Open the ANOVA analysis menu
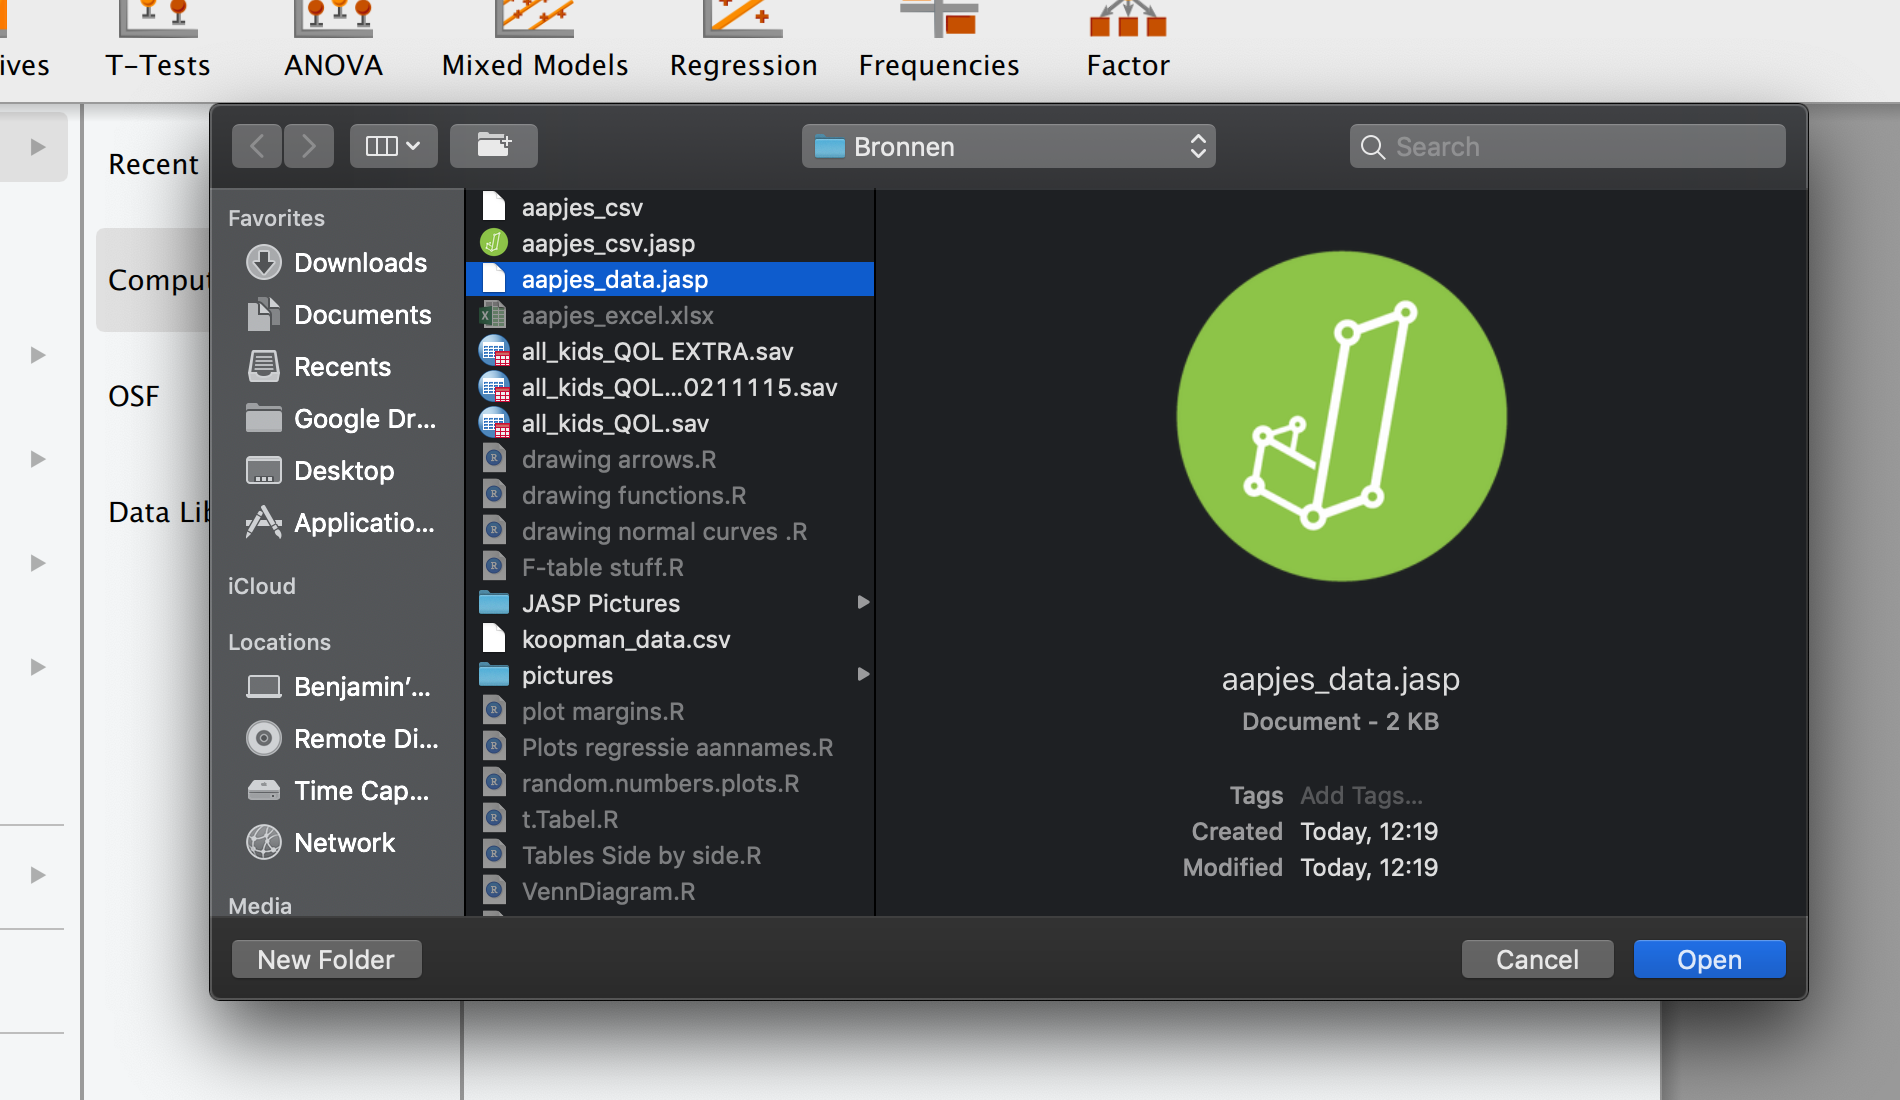The height and width of the screenshot is (1100, 1900). 333,42
